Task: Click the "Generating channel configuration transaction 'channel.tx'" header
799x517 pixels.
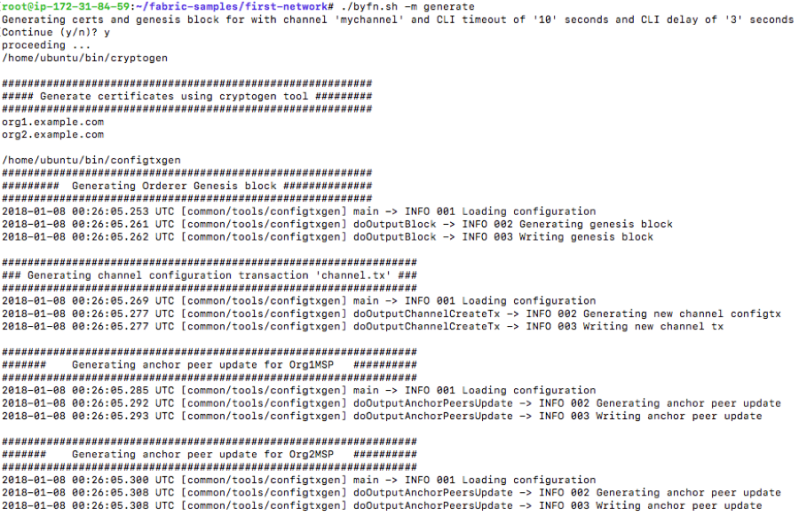Action: 209,275
